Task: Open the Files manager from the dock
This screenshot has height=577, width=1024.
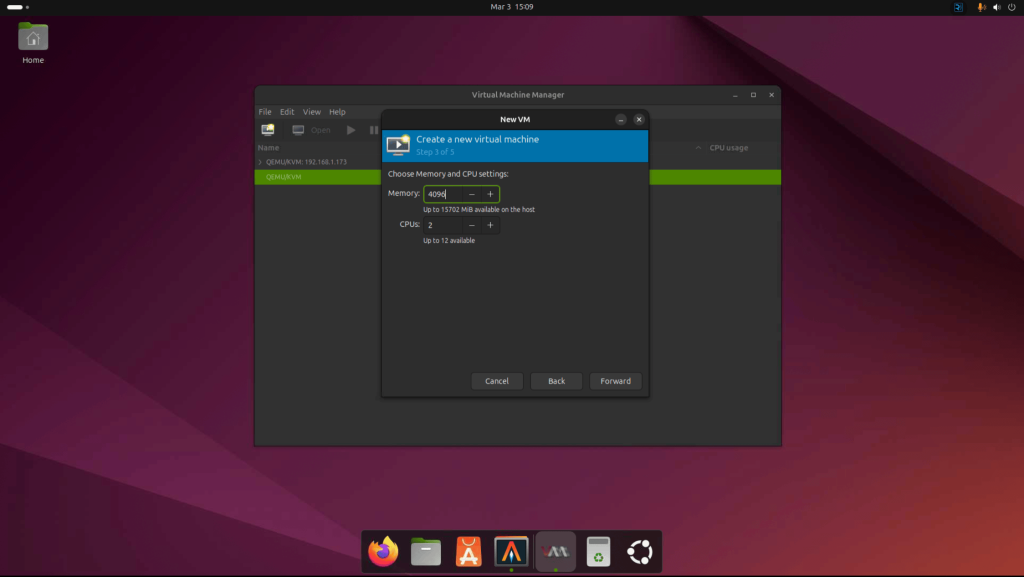Action: (x=425, y=551)
